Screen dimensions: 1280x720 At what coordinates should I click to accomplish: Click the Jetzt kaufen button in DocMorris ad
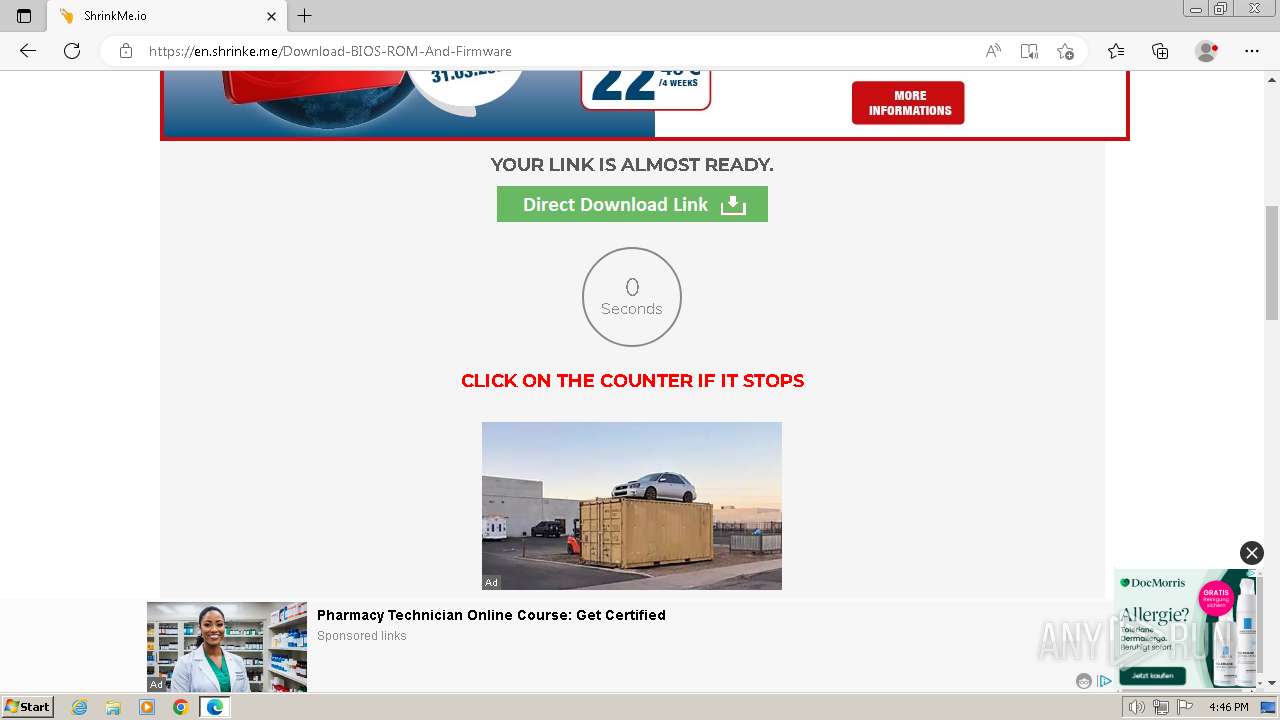1153,676
